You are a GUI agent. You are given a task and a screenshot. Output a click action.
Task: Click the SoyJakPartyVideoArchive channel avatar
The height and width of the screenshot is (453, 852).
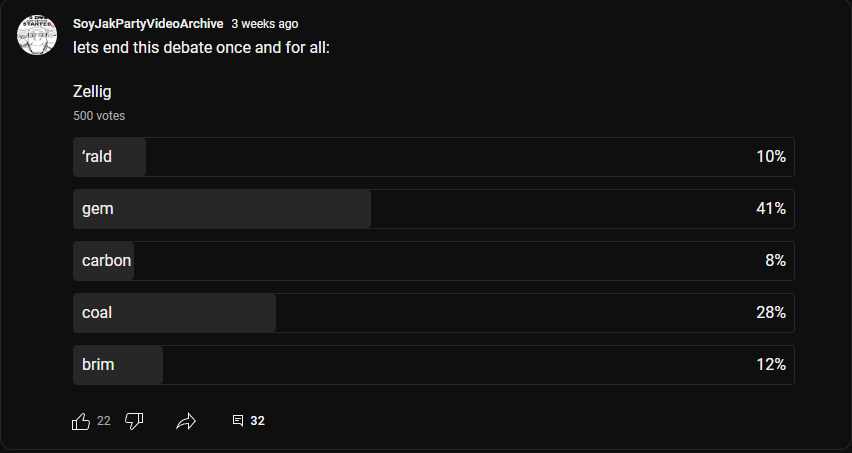point(37,35)
